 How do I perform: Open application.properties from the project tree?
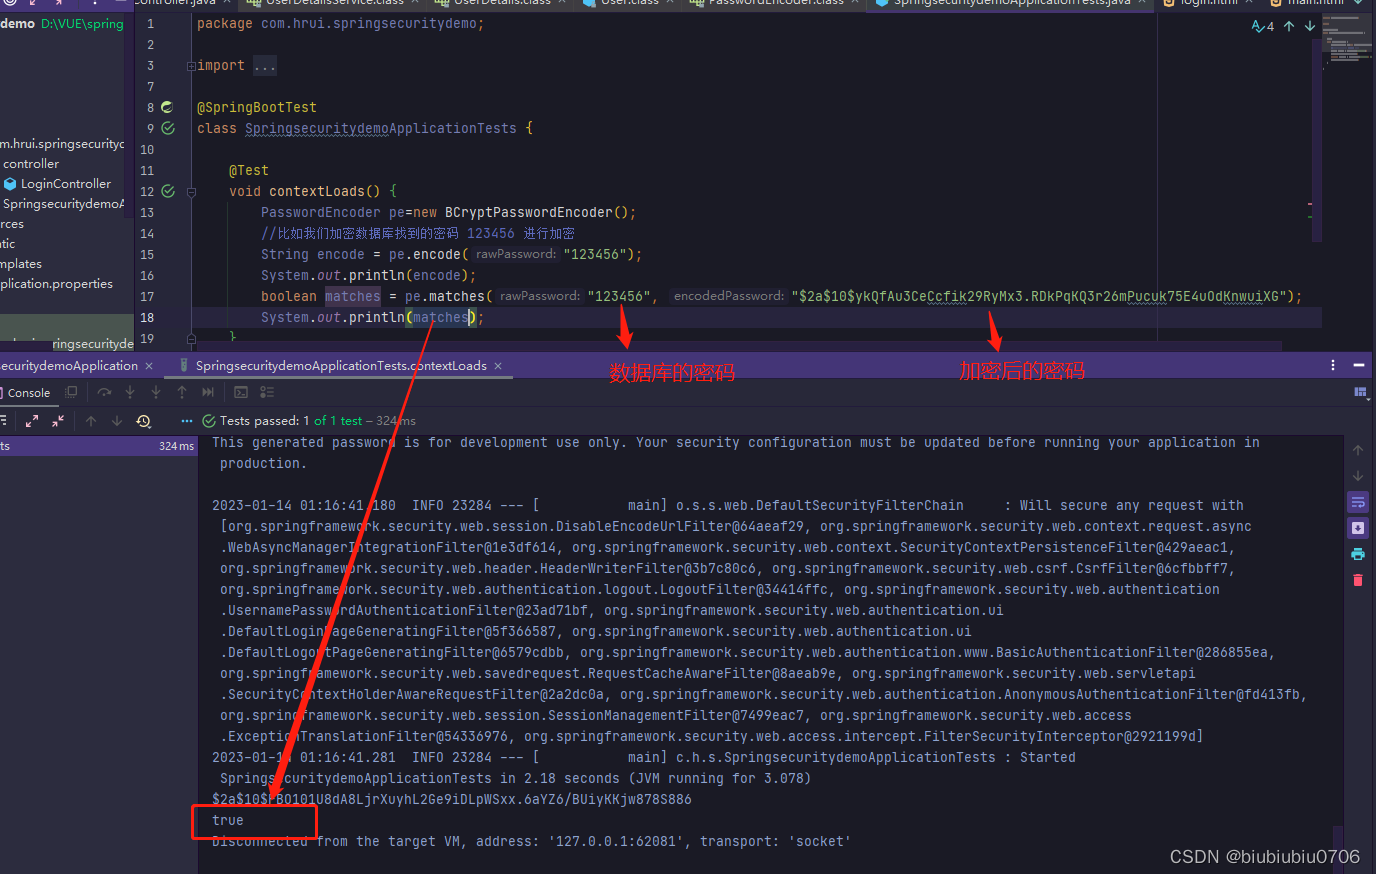coord(57,284)
